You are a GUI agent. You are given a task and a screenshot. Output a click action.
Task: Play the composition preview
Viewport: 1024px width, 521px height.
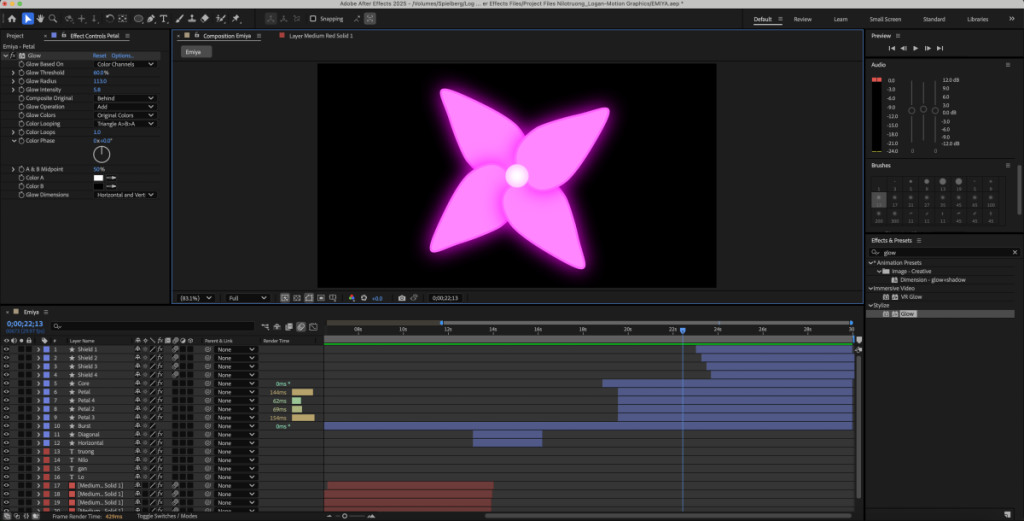click(x=916, y=48)
